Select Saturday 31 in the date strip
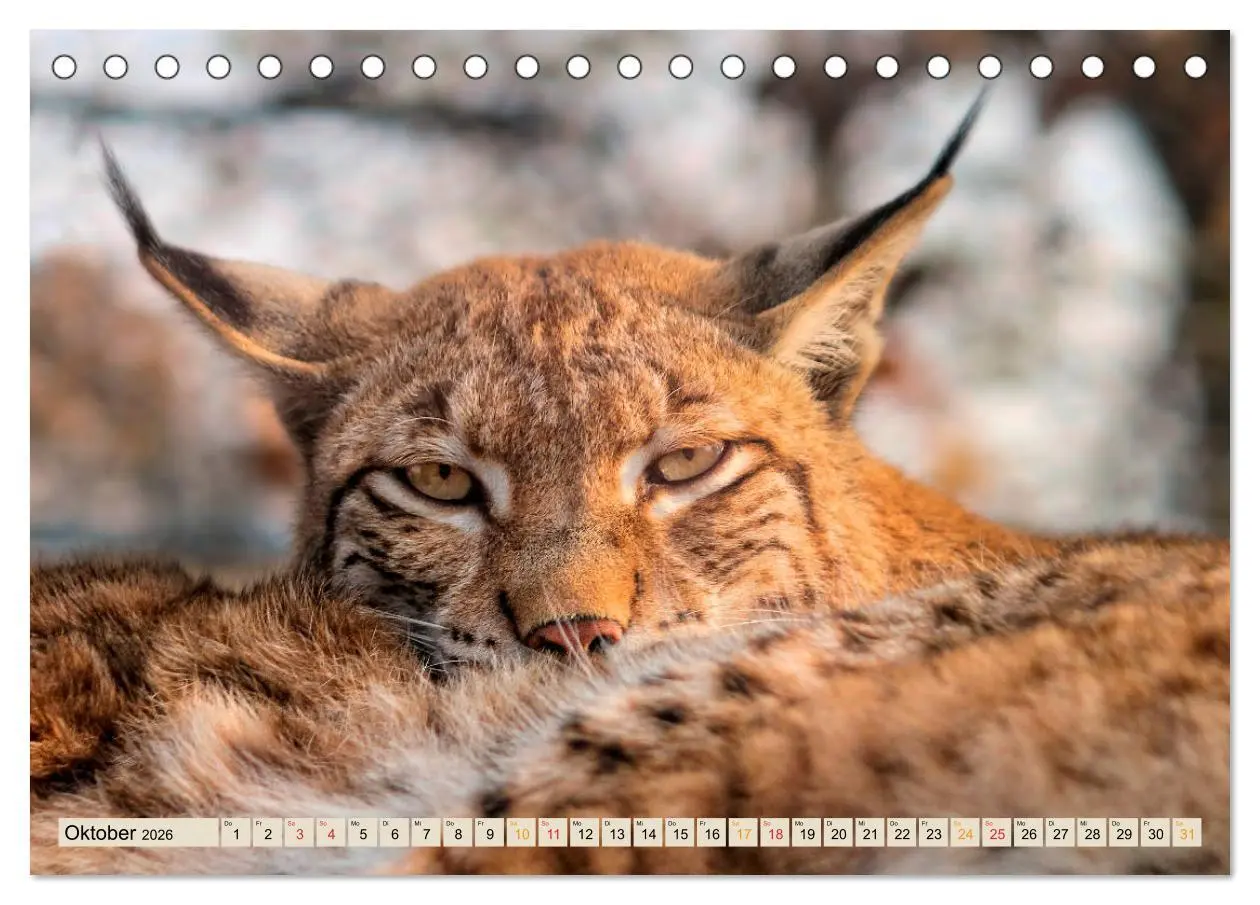Viewport: 1260px width, 905px height. (x=1188, y=832)
